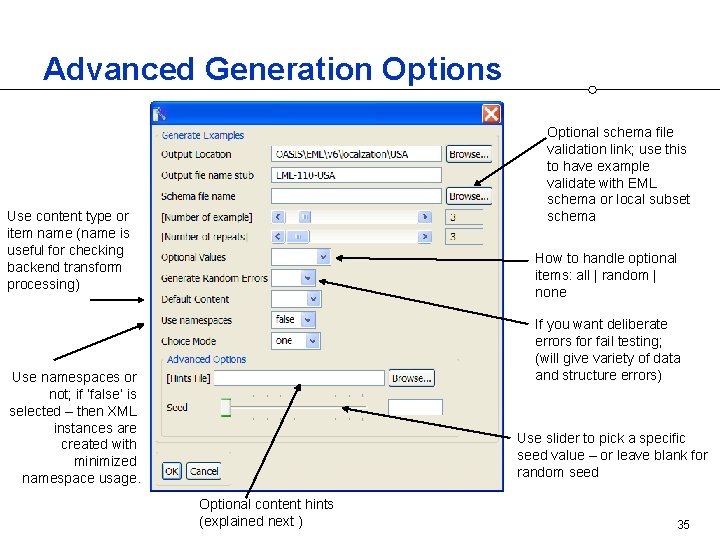Viewport: 720px width, 540px height.
Task: Click the Number of example value box
Action: click(x=464, y=217)
